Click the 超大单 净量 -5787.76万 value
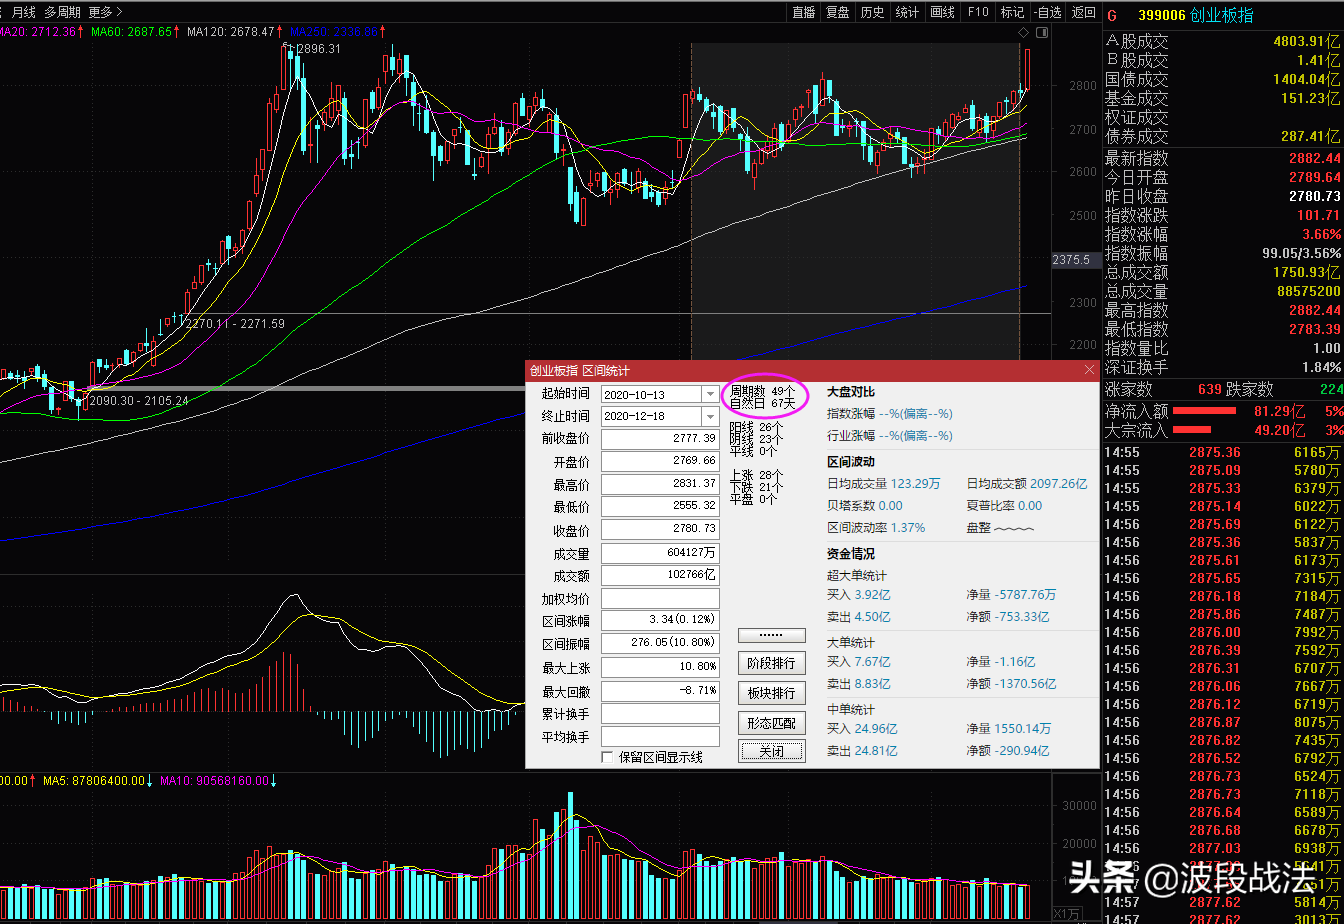The image size is (1344, 924). click(1027, 595)
